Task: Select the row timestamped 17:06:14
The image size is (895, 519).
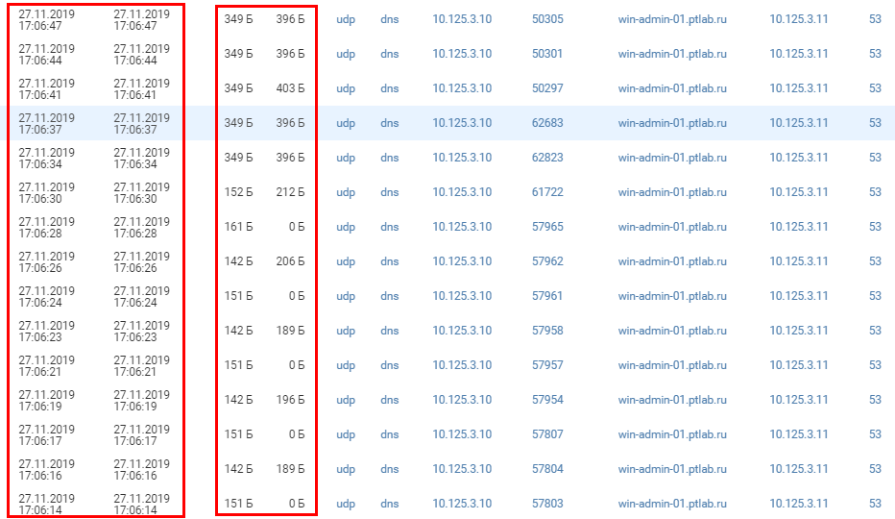Action: coord(46,504)
